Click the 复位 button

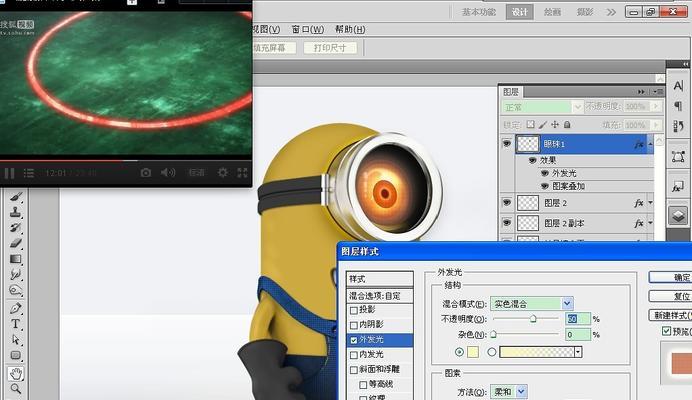[670, 296]
